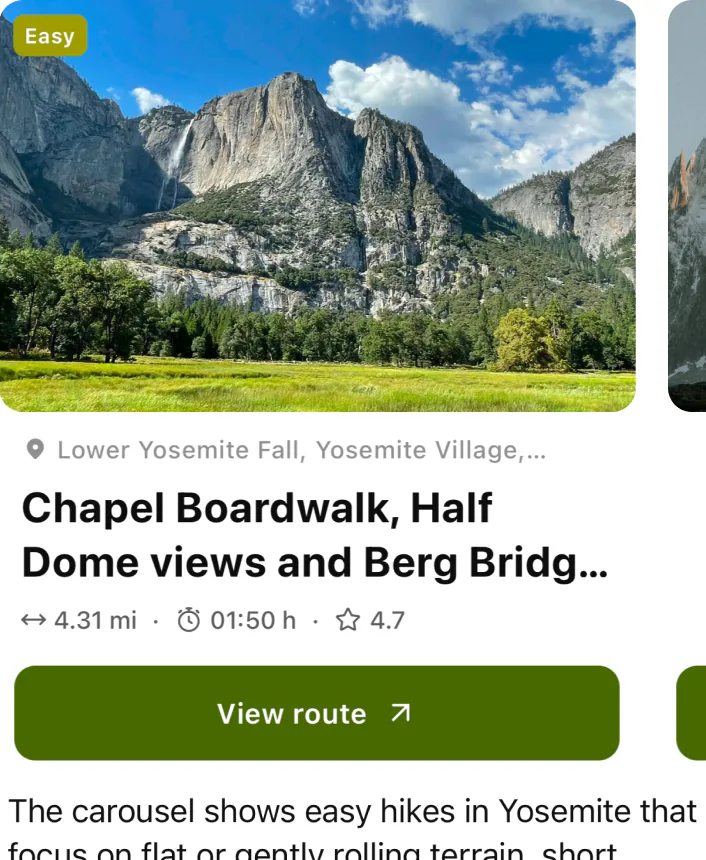
Task: Expand the Lower Yosemite Fall location text
Action: pyautogui.click(x=300, y=450)
